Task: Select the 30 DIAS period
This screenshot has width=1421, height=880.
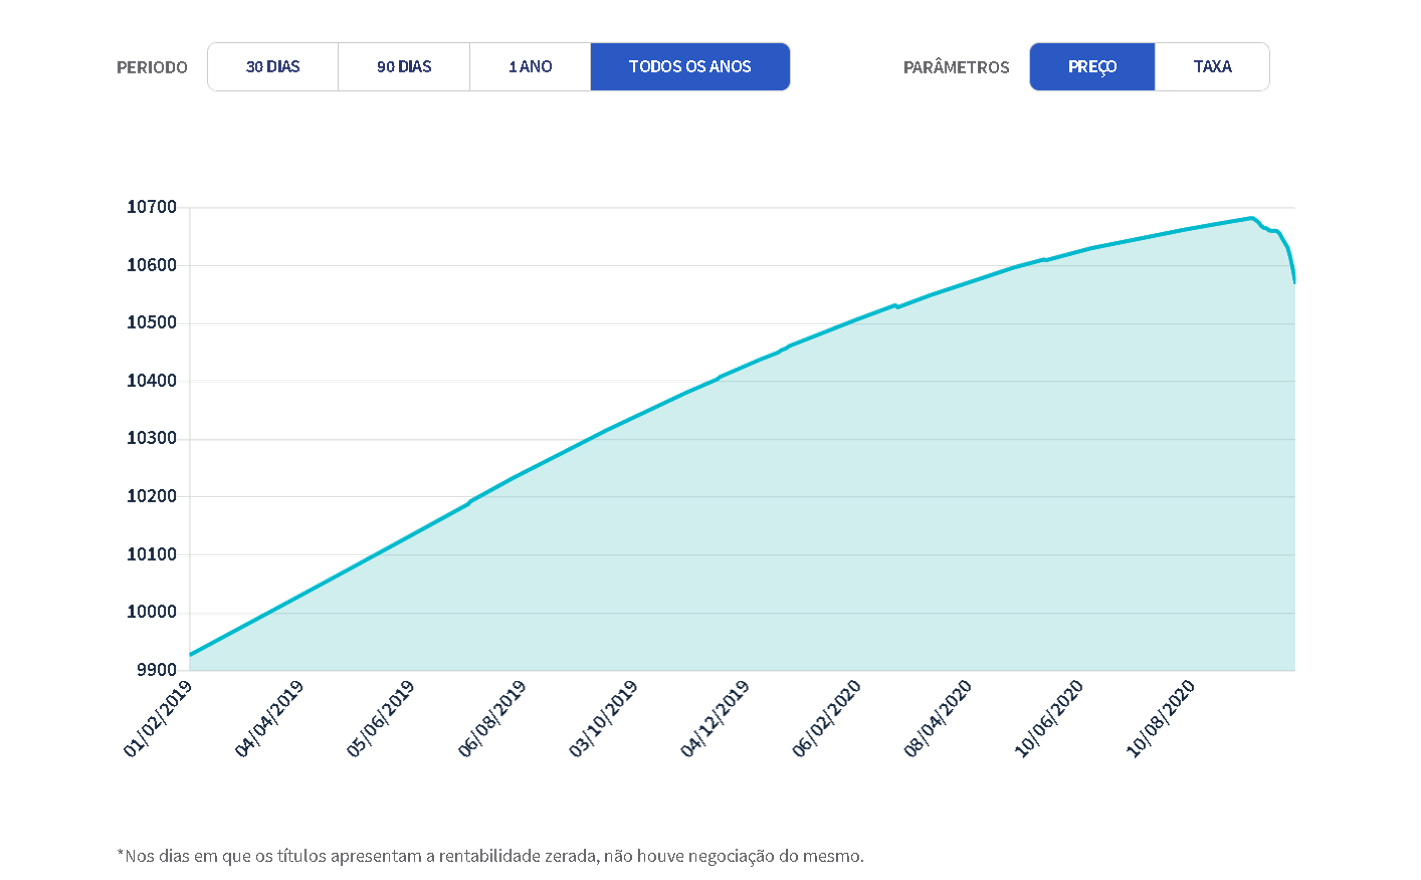Action: point(273,67)
